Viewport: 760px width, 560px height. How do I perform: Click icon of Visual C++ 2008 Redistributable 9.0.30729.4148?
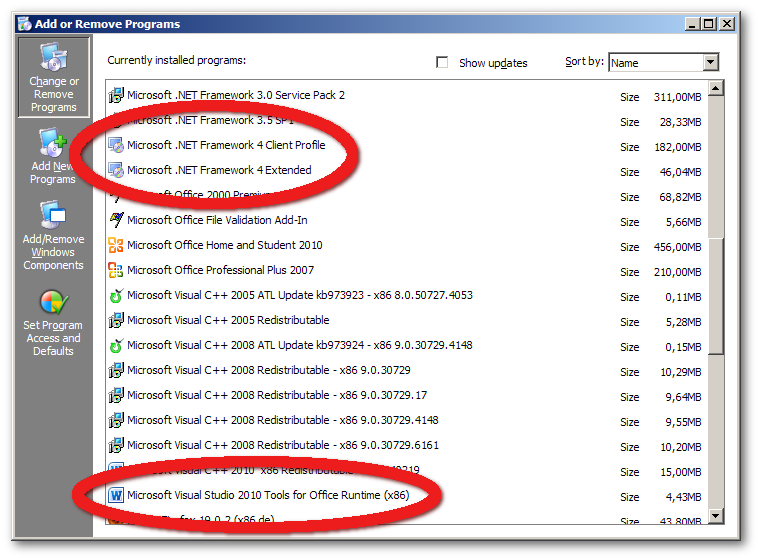tap(116, 420)
